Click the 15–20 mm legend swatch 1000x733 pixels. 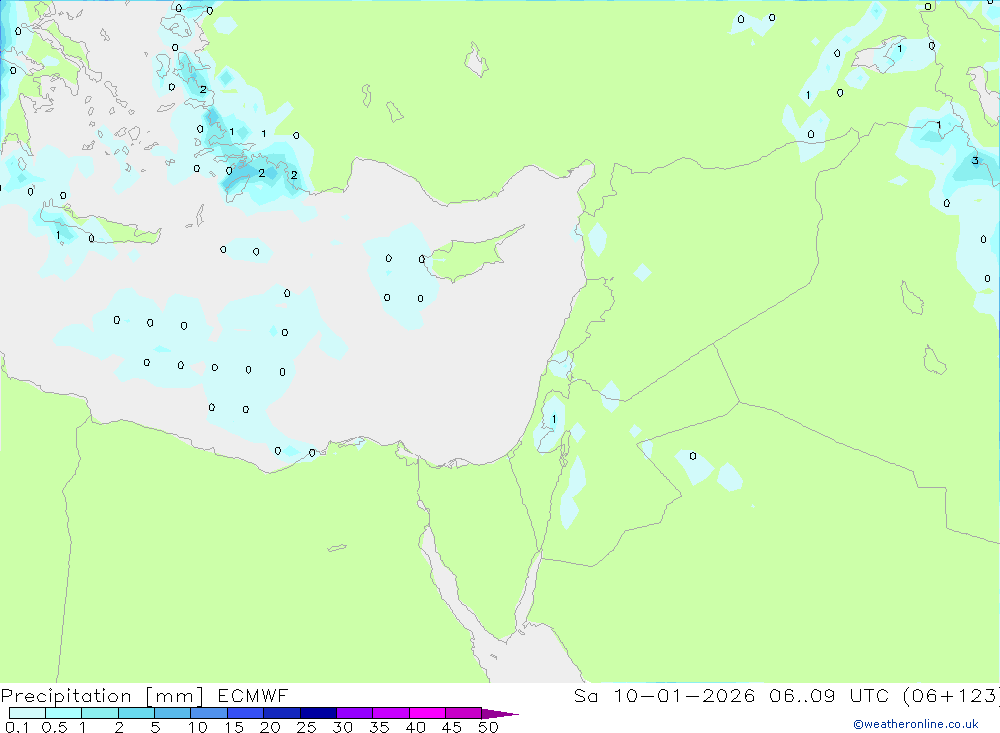point(246,713)
